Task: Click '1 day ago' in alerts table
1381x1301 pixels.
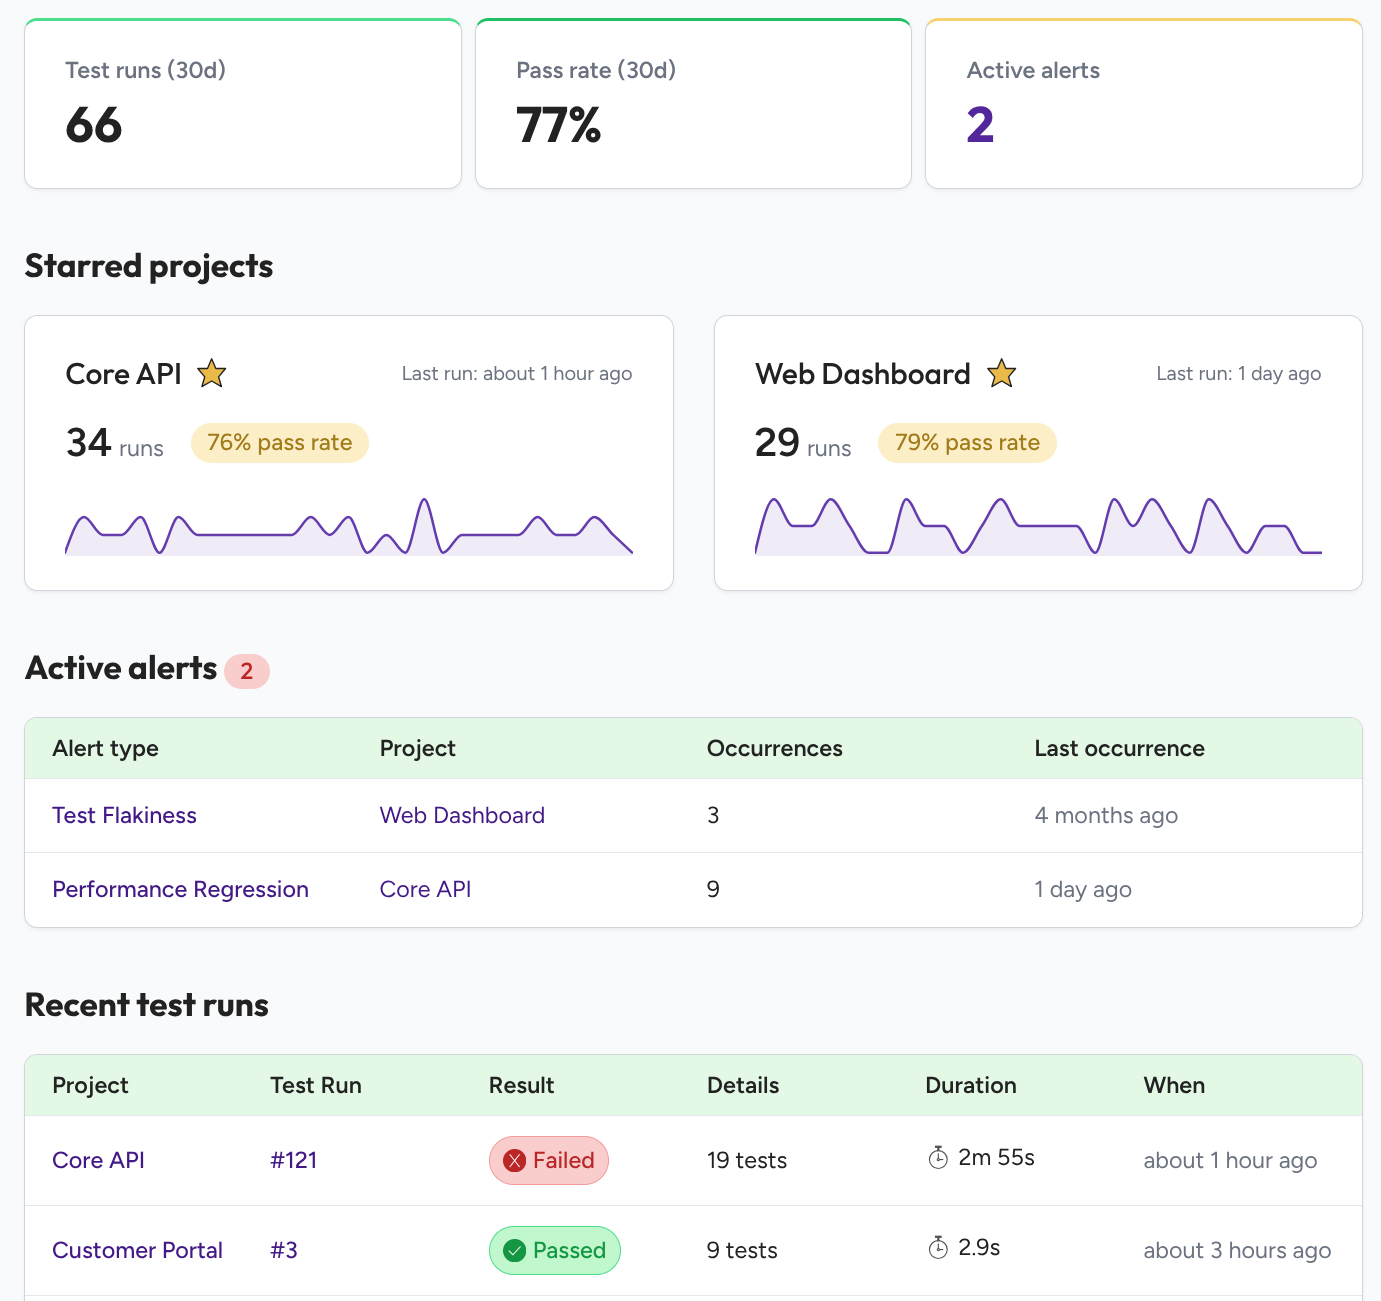Action: tap(1083, 889)
